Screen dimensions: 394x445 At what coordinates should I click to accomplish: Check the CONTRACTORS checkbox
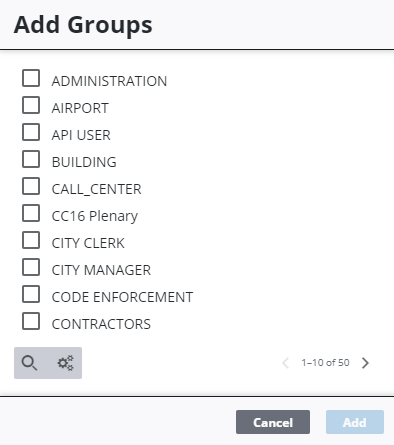[x=31, y=321]
